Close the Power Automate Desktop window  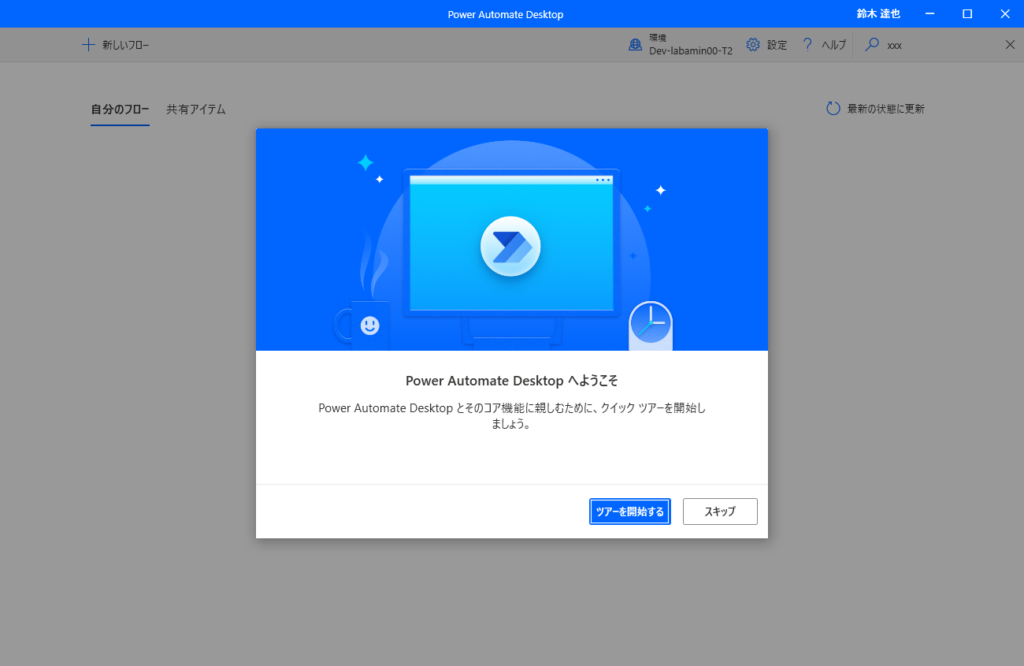tap(1005, 14)
